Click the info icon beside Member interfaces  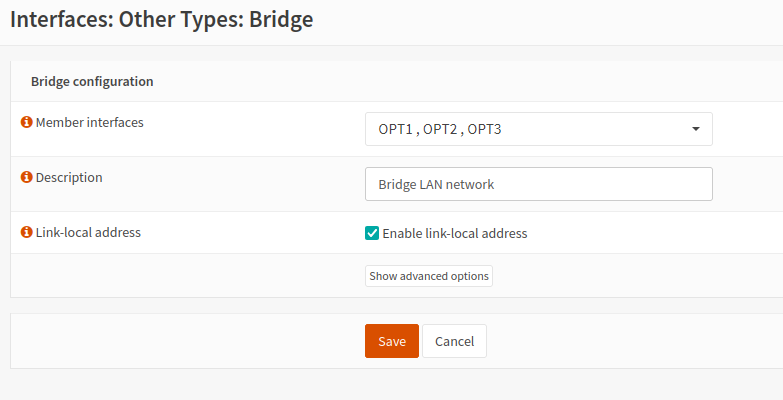pos(27,122)
